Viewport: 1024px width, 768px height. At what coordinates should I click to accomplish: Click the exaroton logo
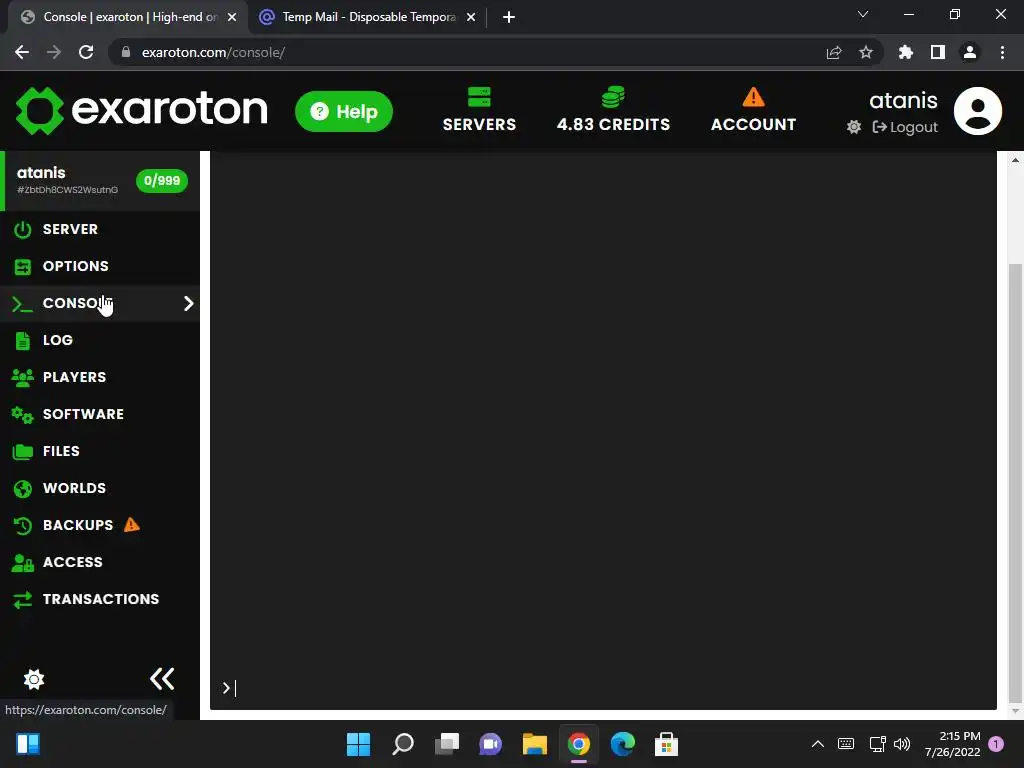(142, 110)
